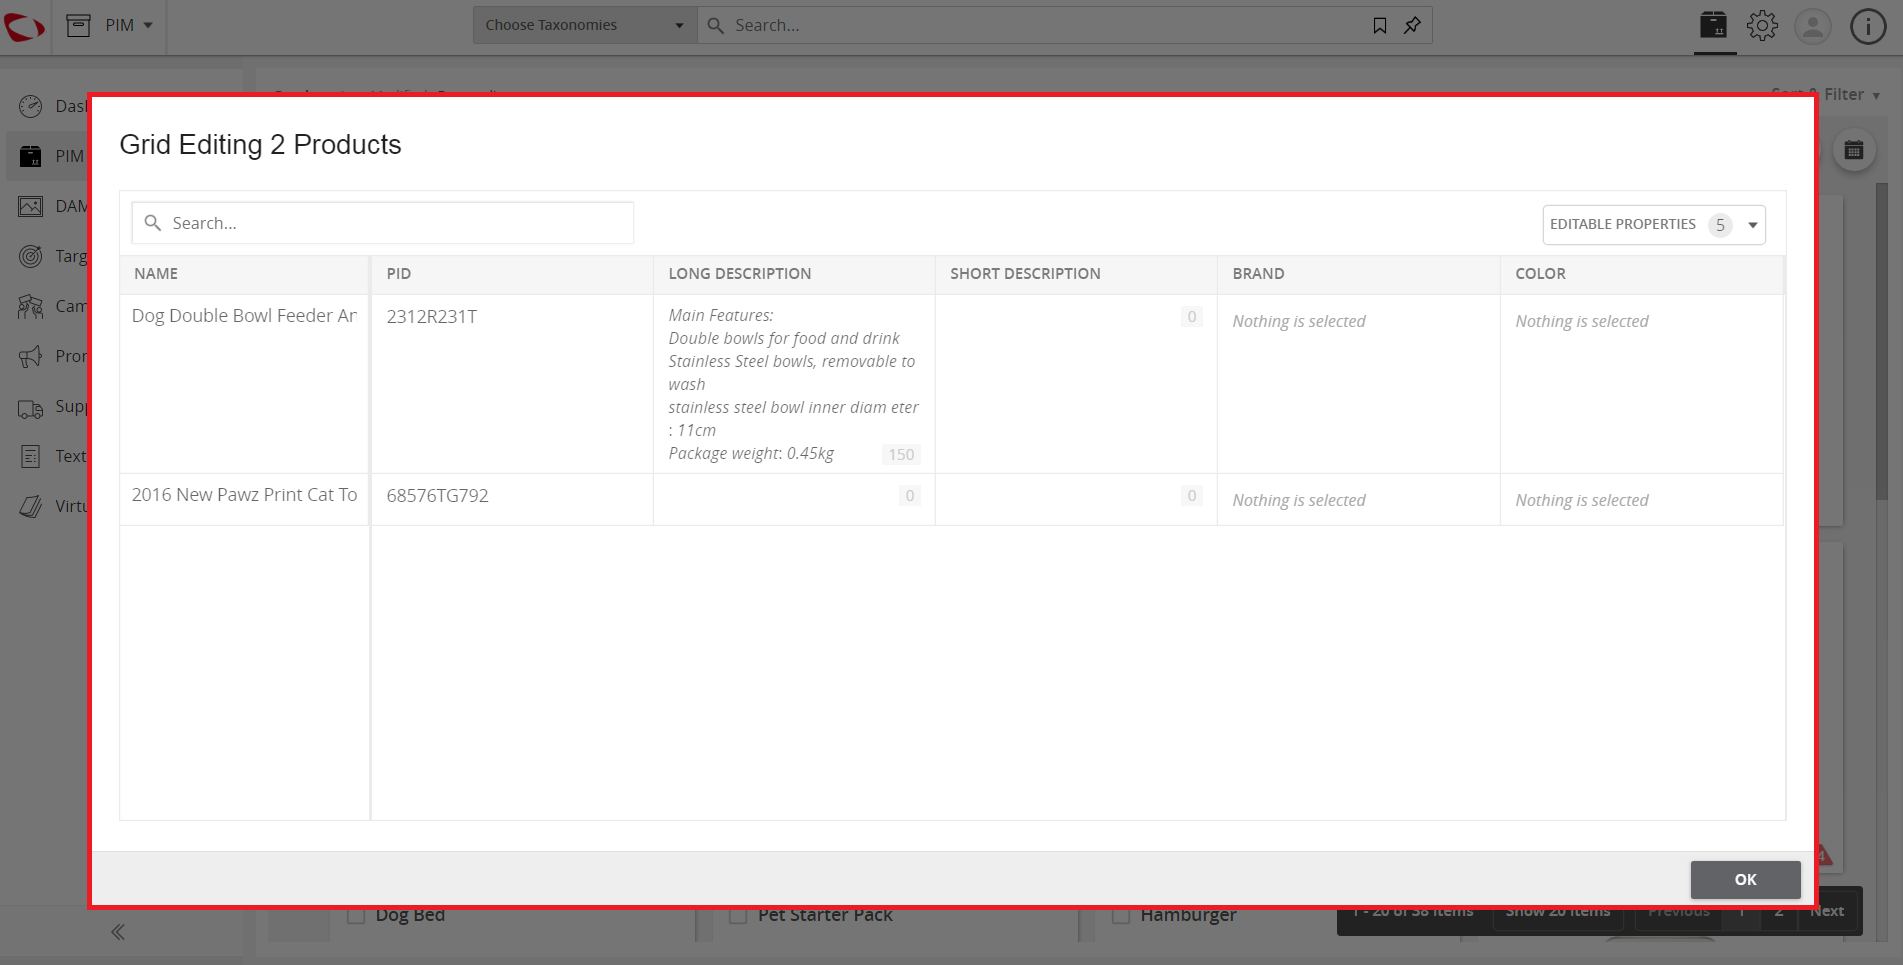Click the Dashboard sidebar icon

[x=31, y=106]
